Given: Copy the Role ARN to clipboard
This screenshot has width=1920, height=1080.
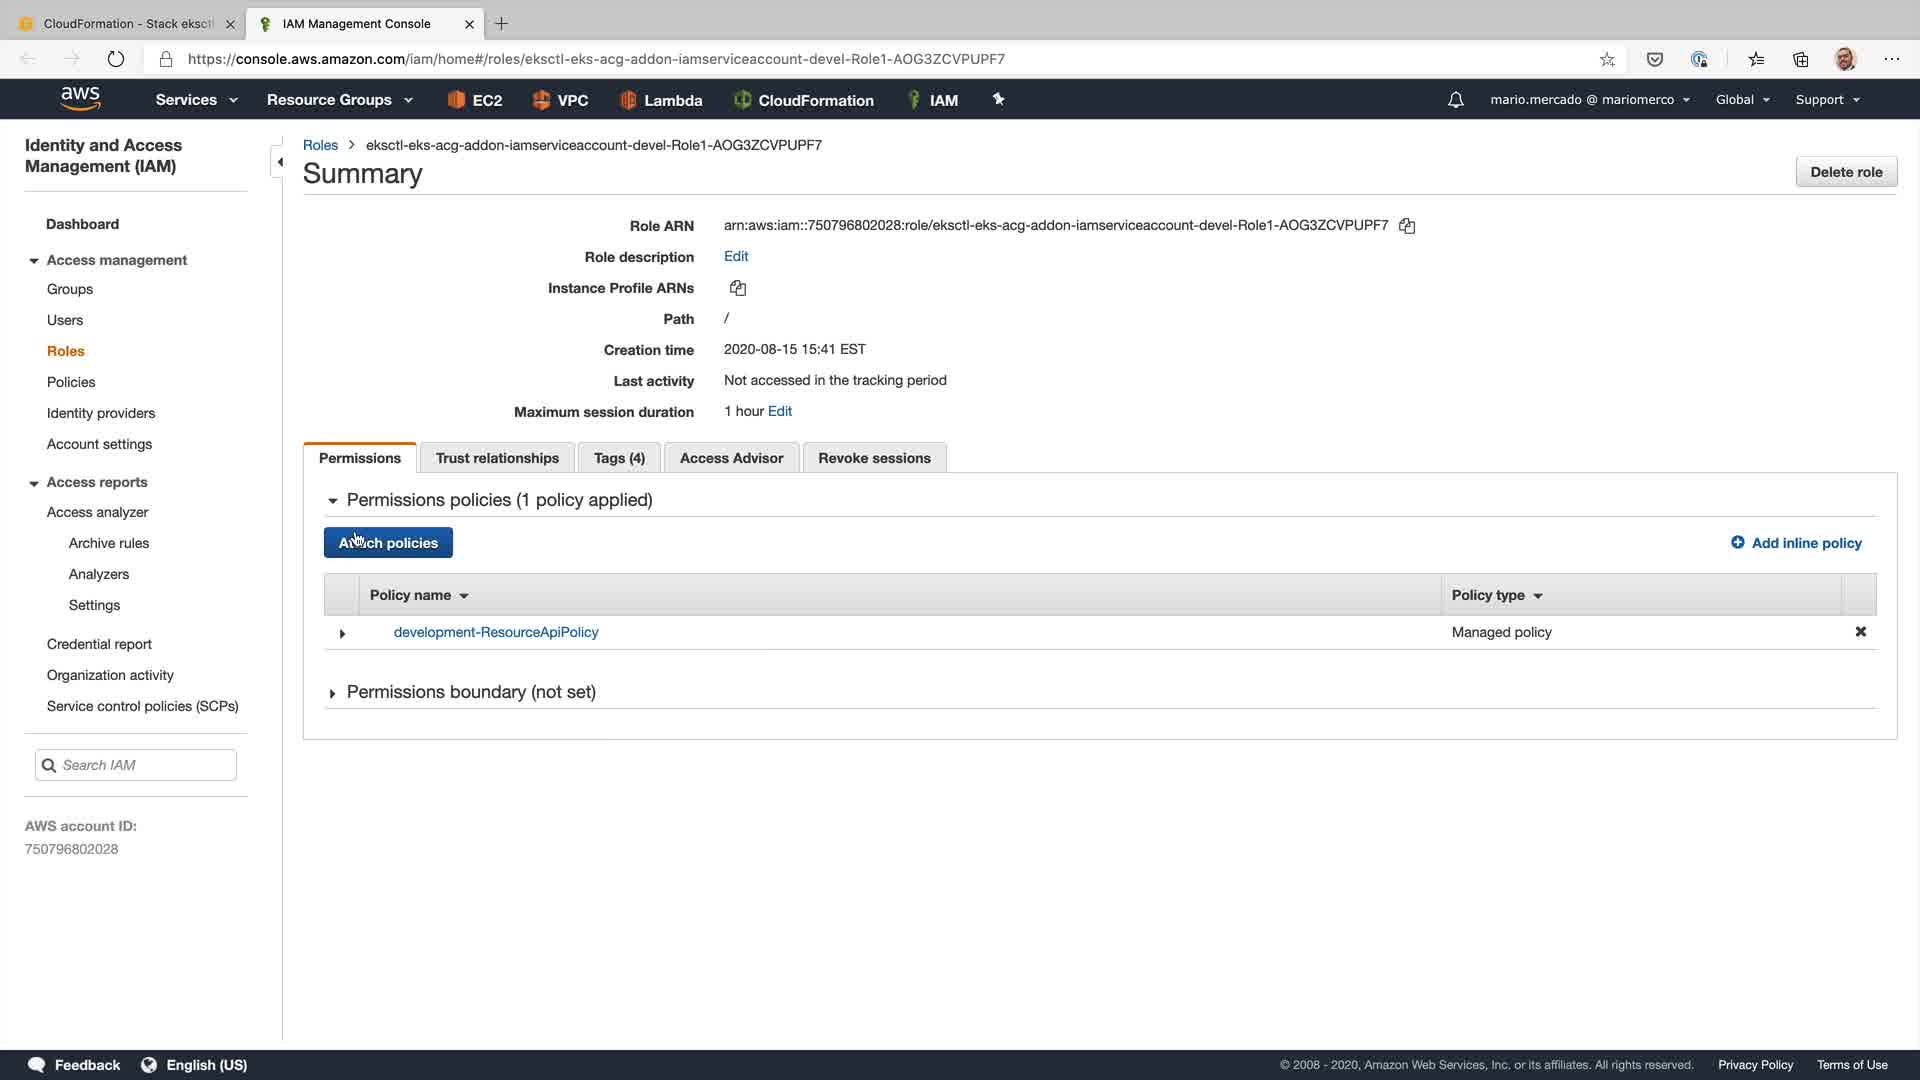Looking at the screenshot, I should click(1407, 226).
